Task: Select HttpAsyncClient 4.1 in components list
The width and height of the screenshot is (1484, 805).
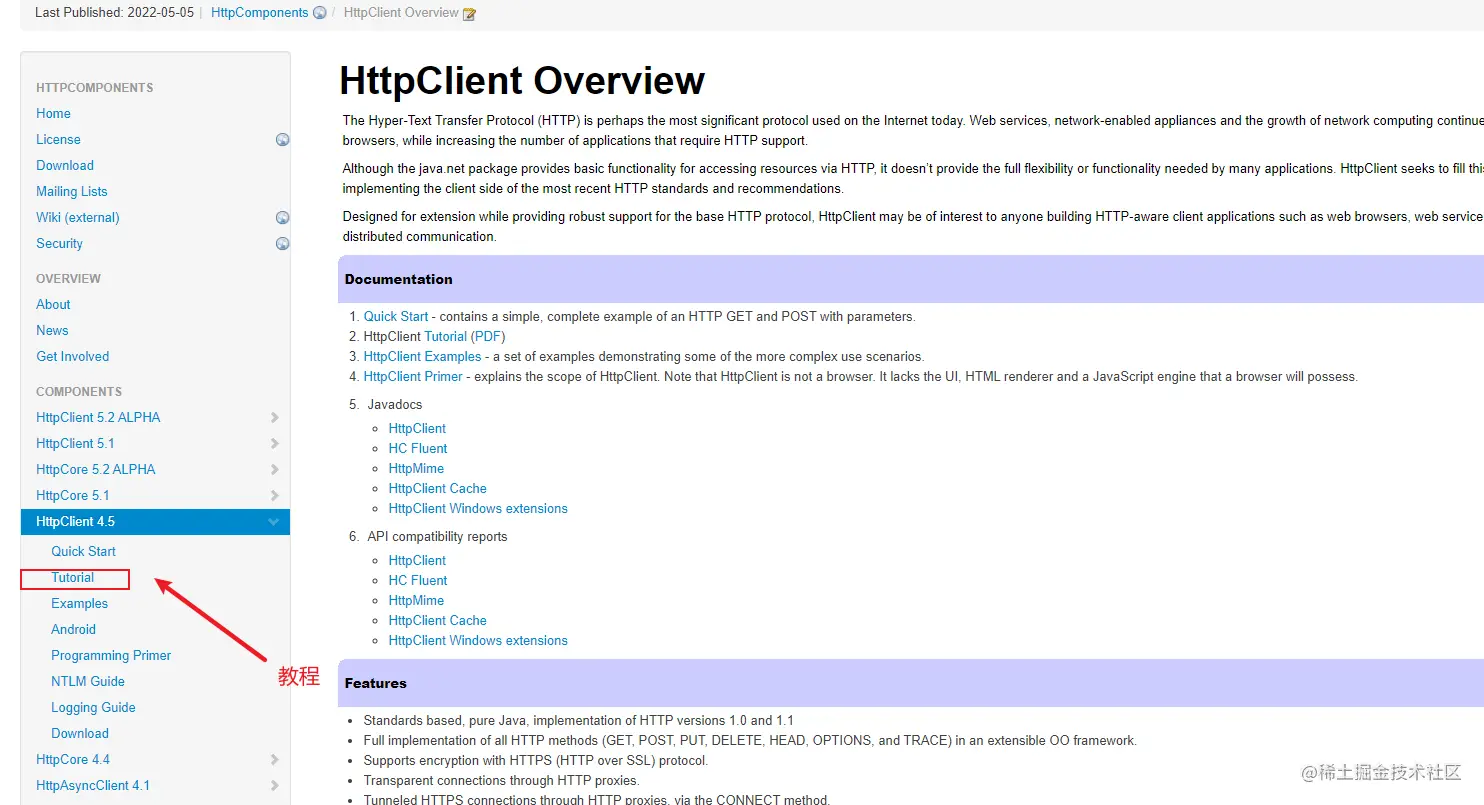Action: (93, 785)
